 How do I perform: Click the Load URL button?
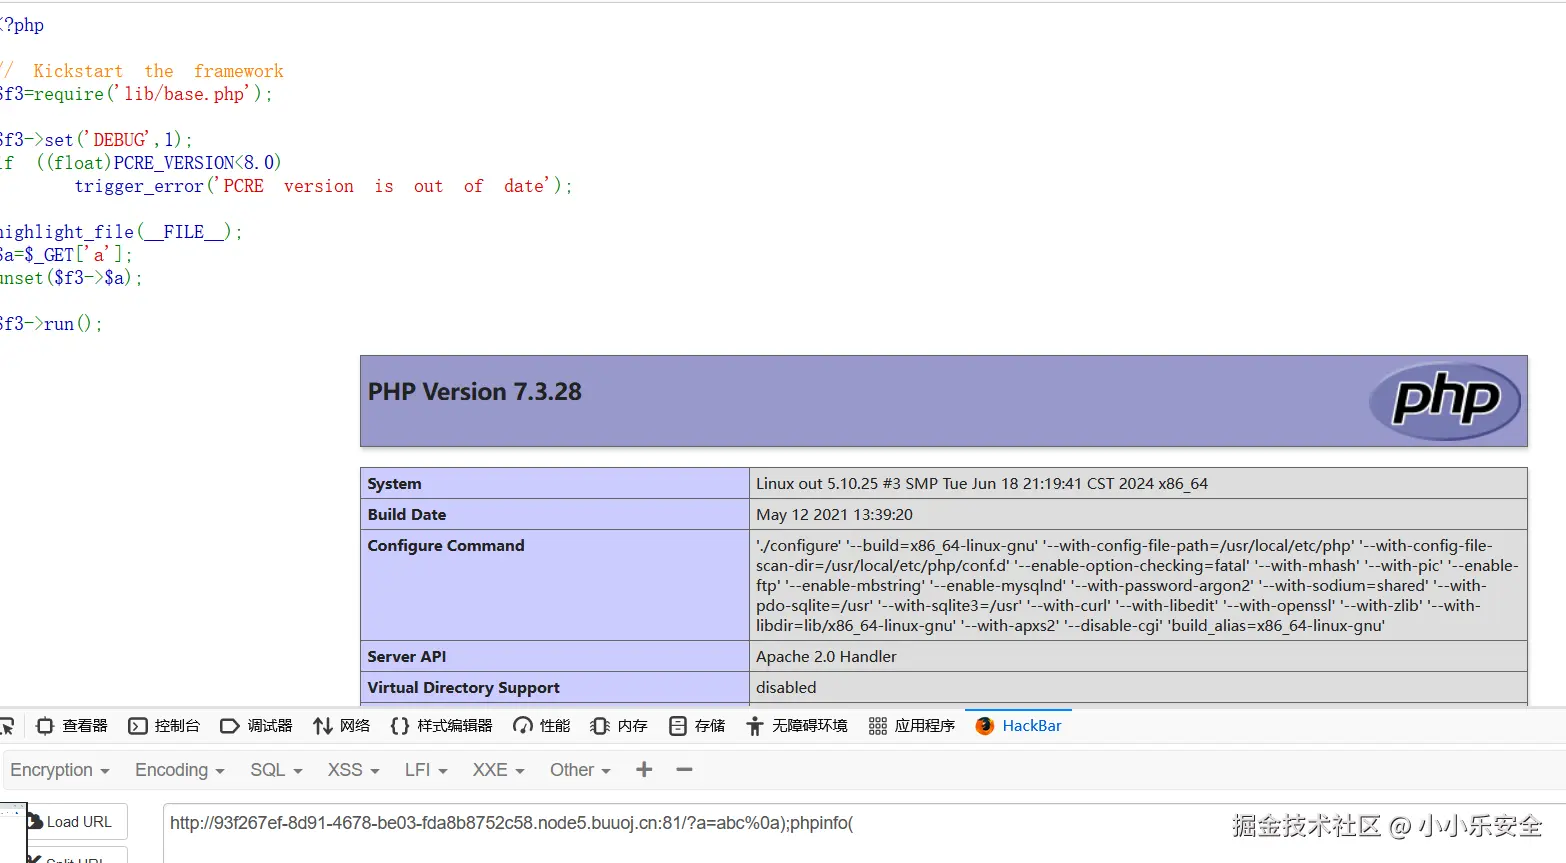click(x=77, y=822)
